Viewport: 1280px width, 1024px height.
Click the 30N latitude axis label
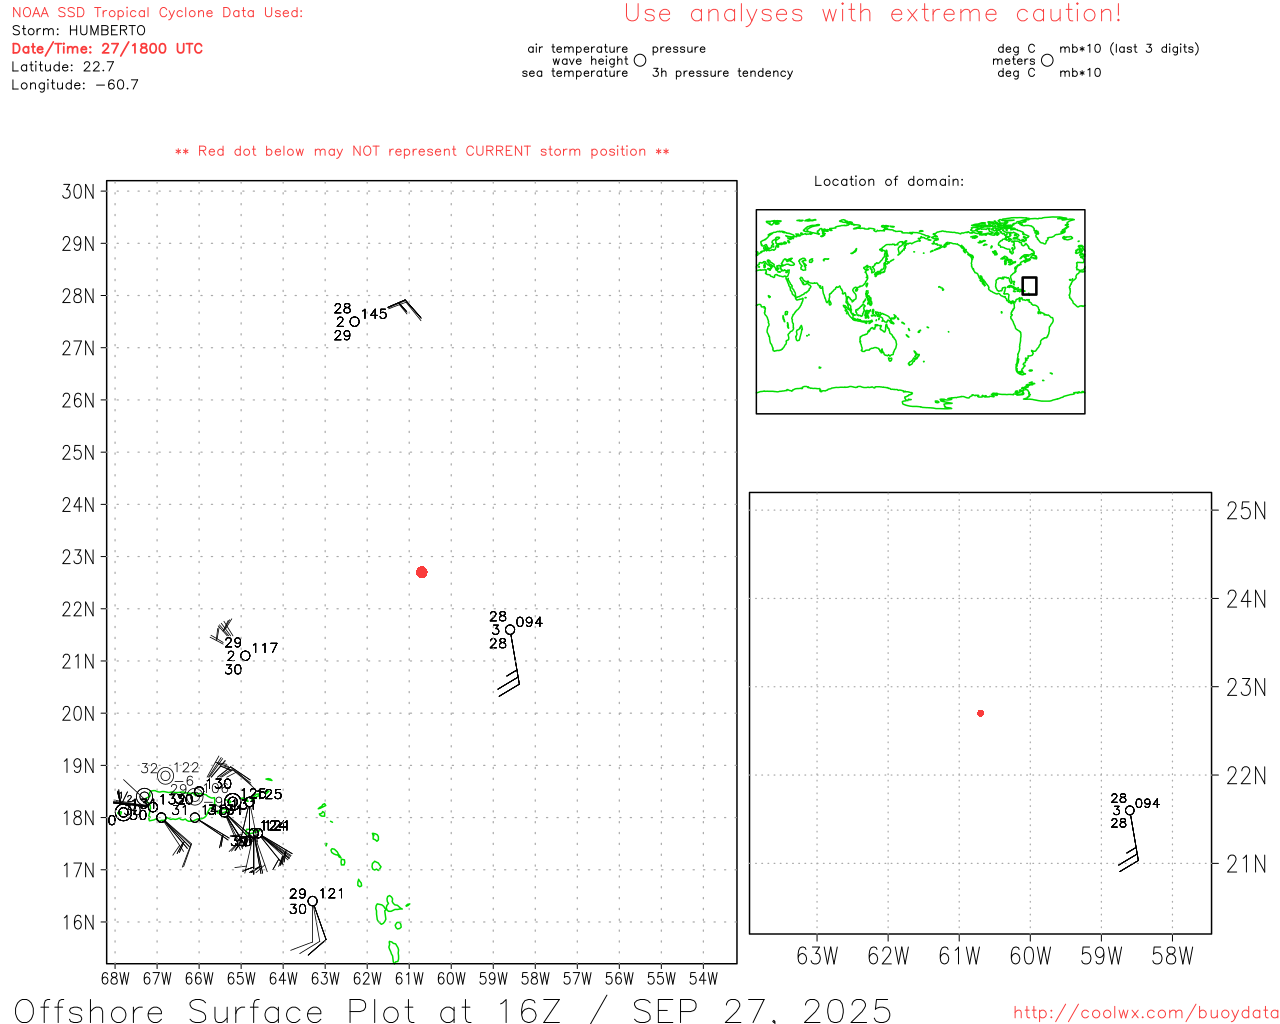click(x=79, y=192)
